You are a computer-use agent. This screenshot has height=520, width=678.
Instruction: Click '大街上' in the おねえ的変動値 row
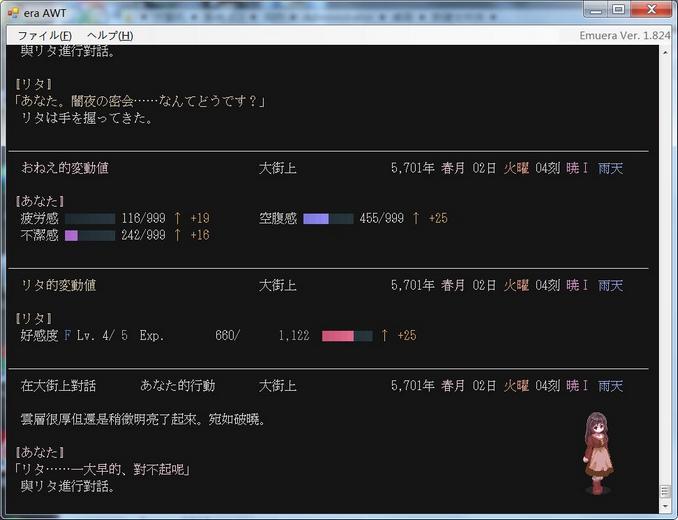(x=278, y=168)
